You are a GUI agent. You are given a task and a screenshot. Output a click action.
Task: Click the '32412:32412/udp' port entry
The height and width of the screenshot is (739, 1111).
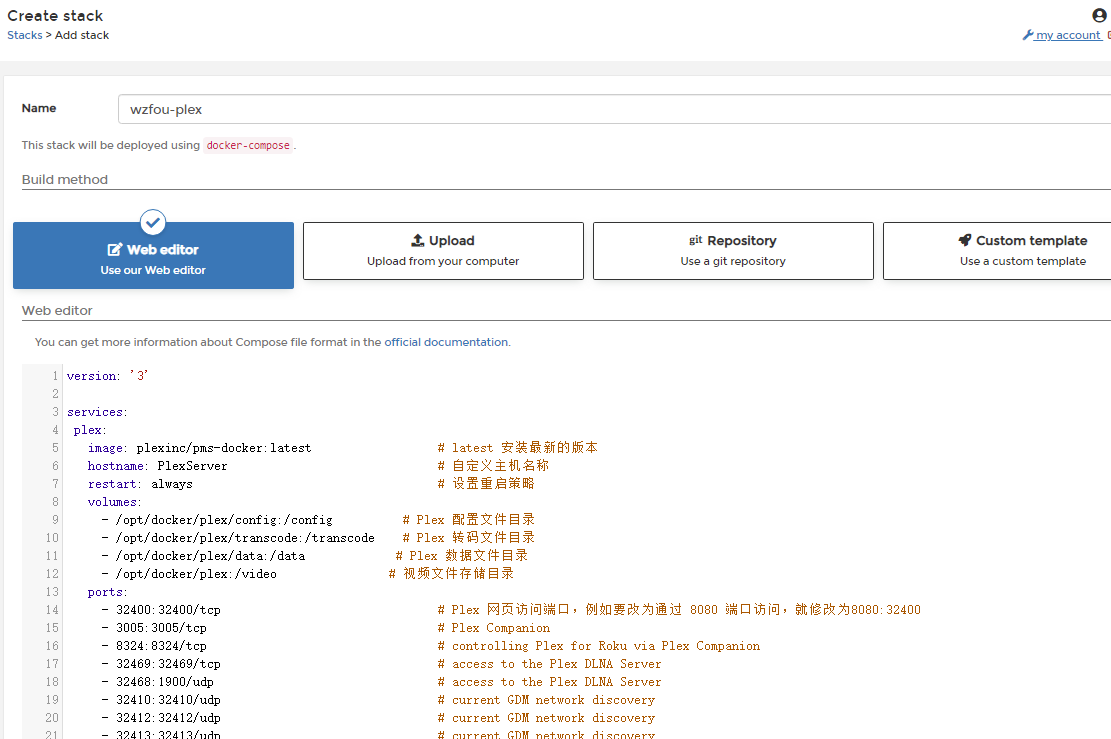pyautogui.click(x=168, y=718)
